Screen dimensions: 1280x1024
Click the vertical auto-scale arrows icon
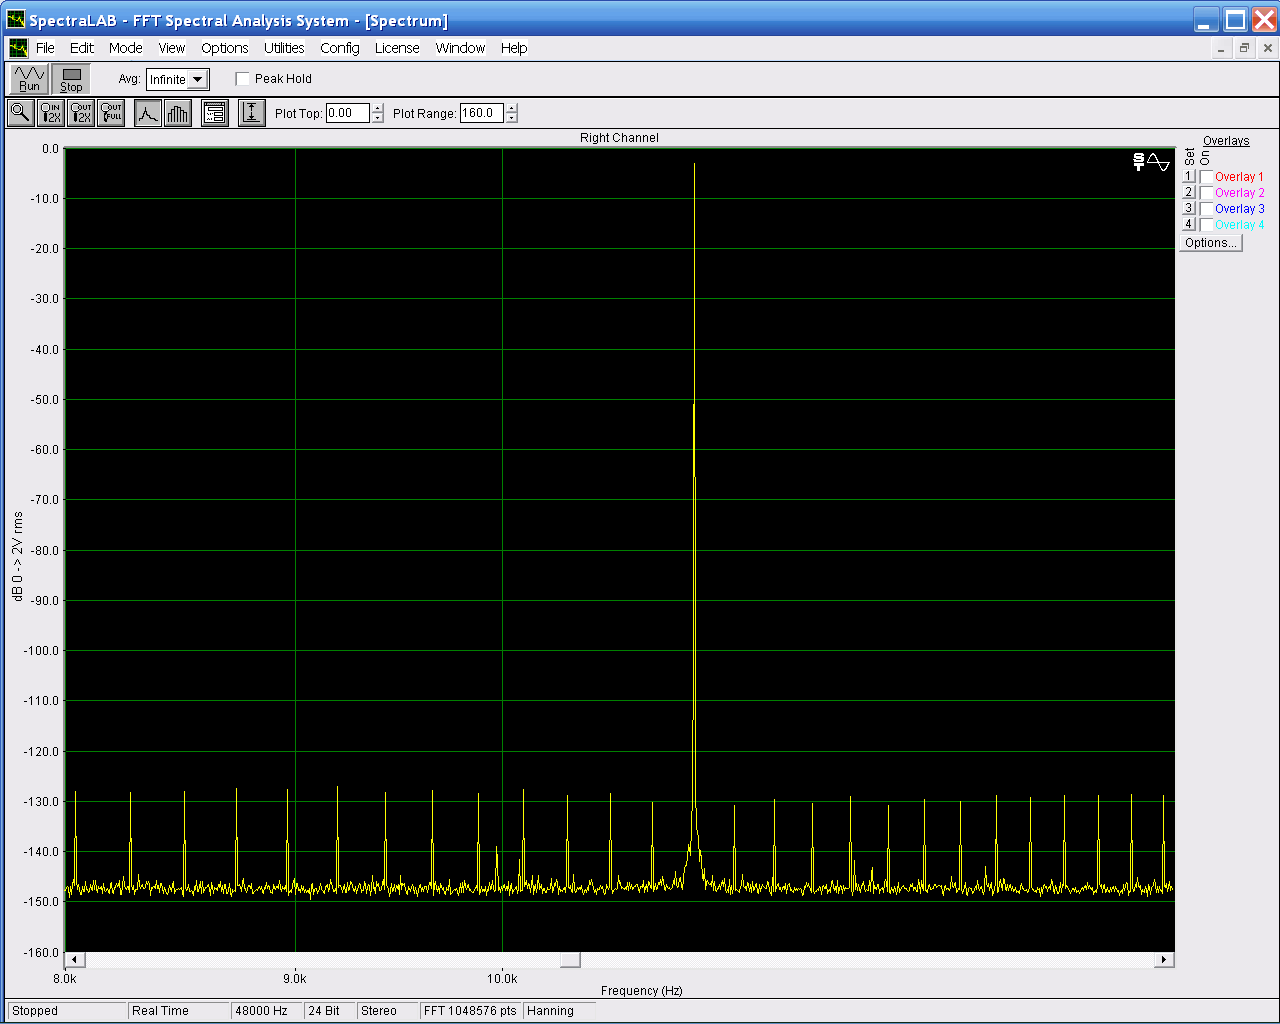tap(251, 113)
